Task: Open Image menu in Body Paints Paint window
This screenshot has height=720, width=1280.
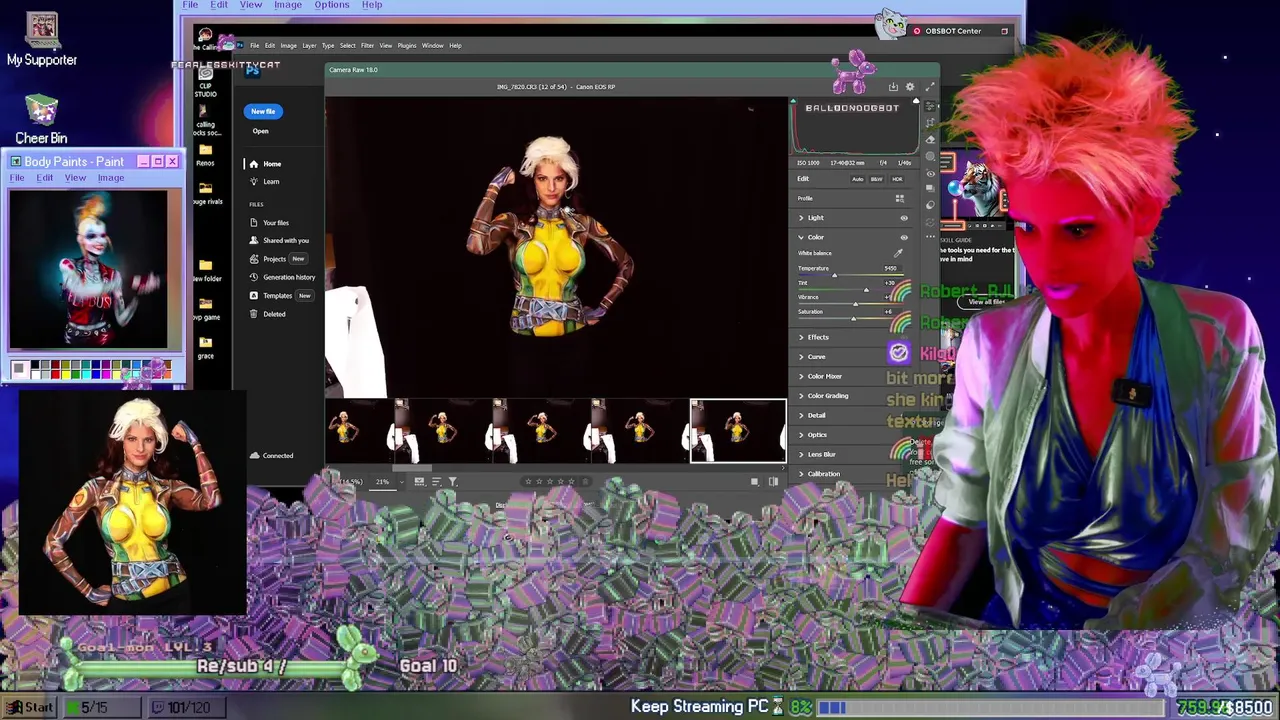Action: click(111, 178)
